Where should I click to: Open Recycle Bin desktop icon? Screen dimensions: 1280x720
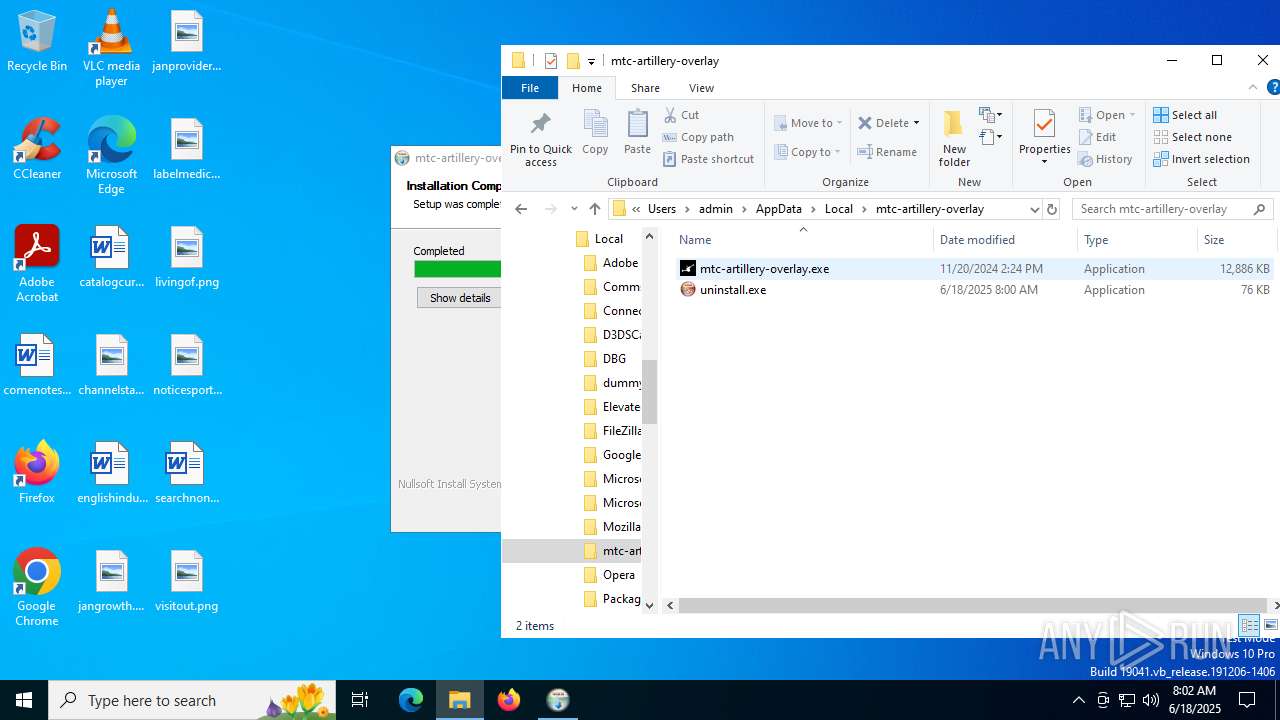[37, 42]
